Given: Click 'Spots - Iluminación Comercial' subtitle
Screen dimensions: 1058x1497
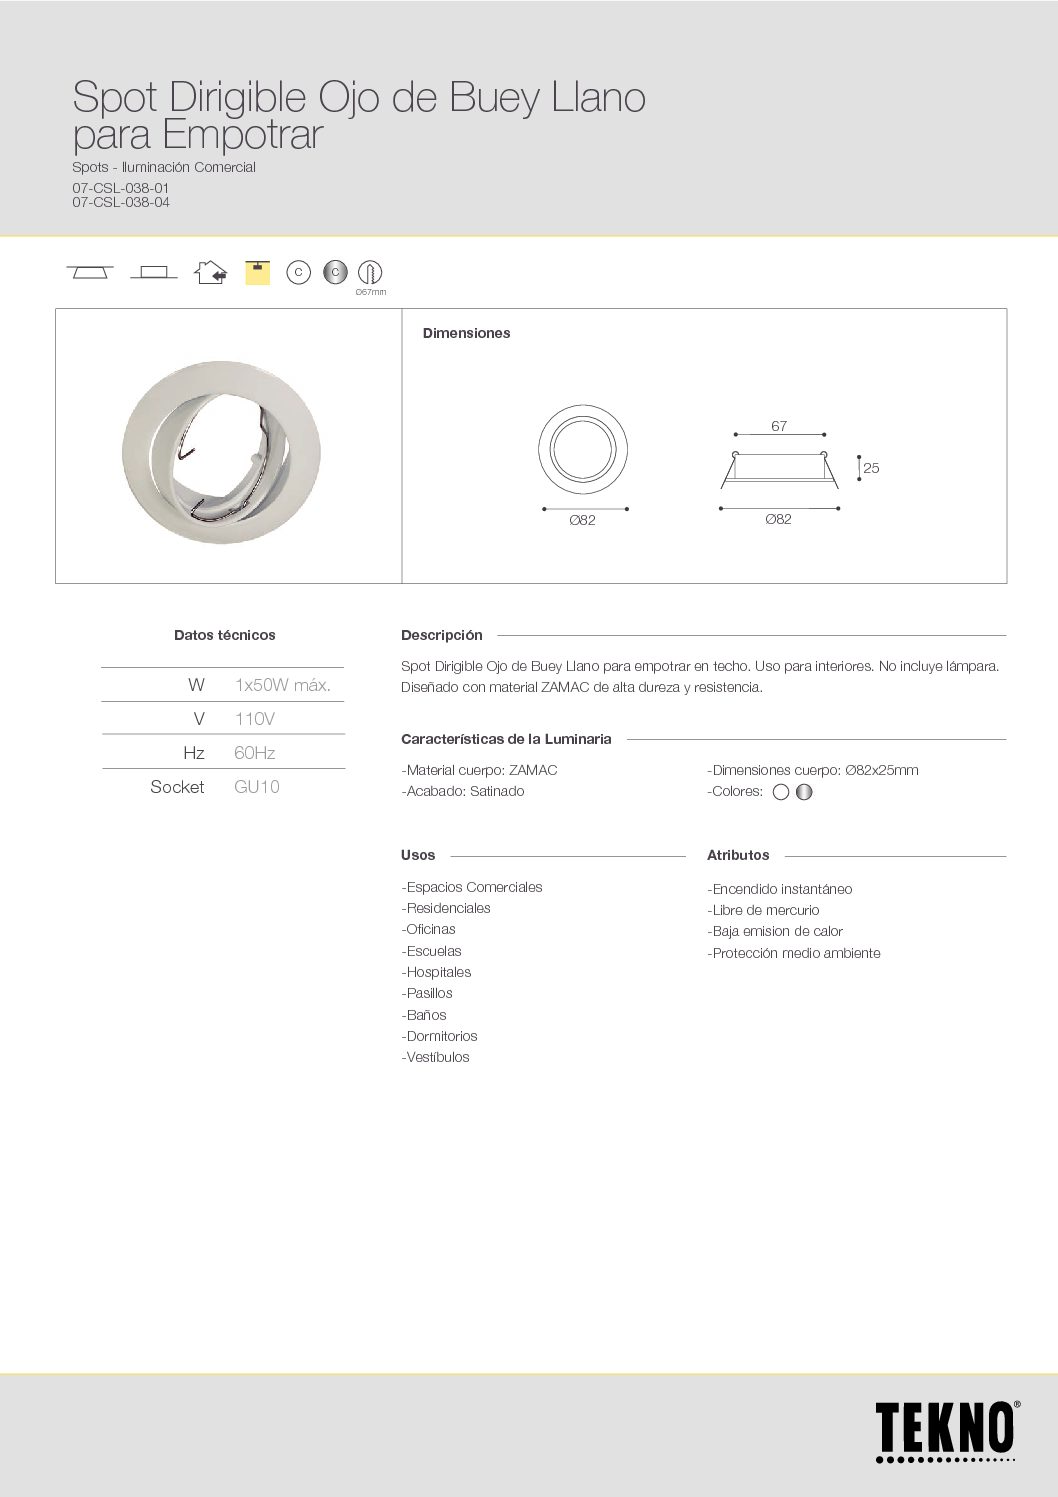Looking at the screenshot, I should 164,167.
